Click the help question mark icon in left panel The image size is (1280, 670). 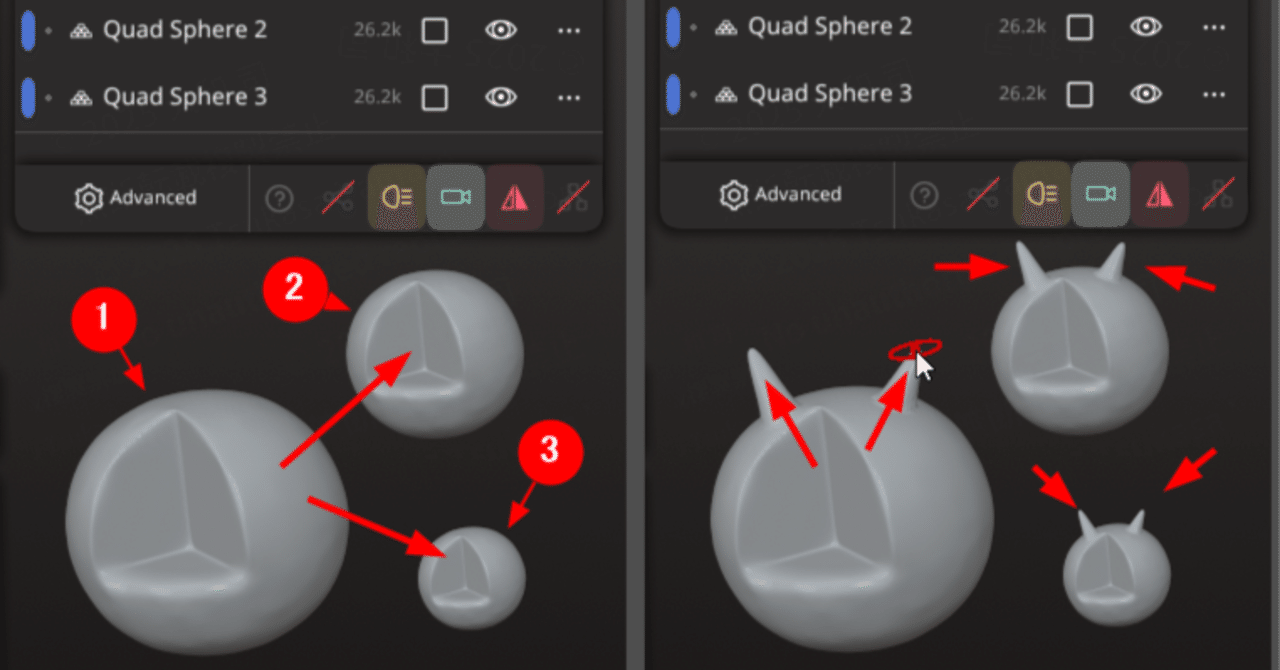tap(279, 198)
